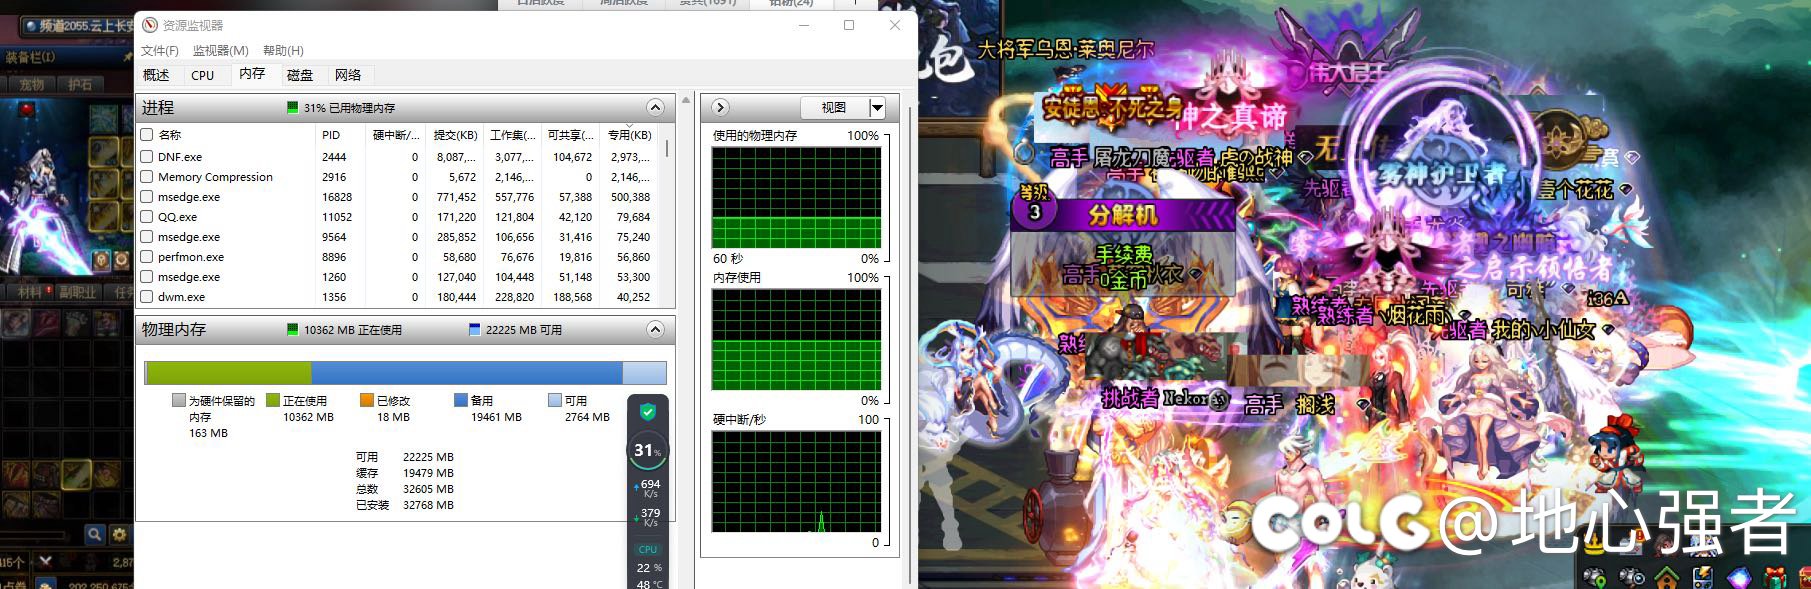Click the 视图 button
The width and height of the screenshot is (1811, 589).
[x=834, y=108]
